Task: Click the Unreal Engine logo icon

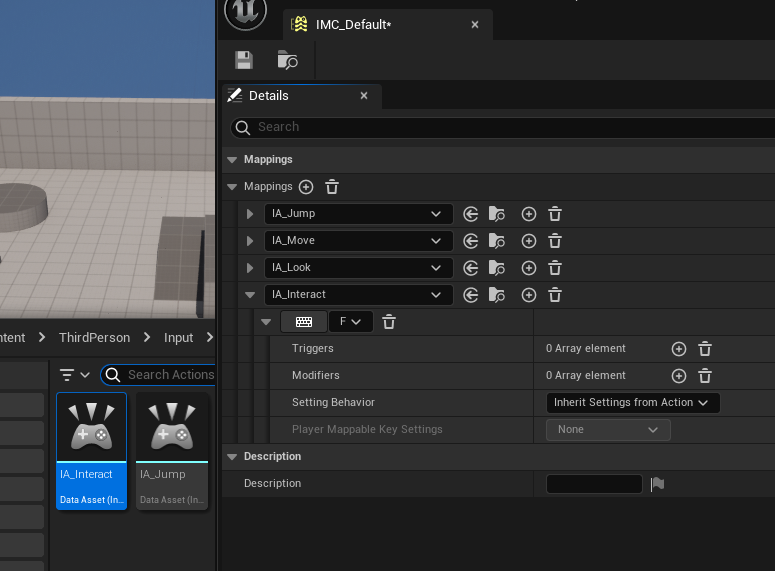Action: (x=246, y=12)
